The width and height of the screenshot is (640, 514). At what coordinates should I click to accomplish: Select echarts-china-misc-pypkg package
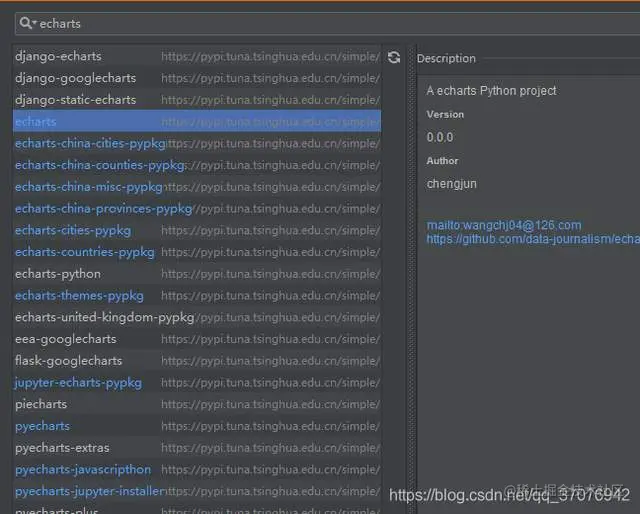[197, 187]
